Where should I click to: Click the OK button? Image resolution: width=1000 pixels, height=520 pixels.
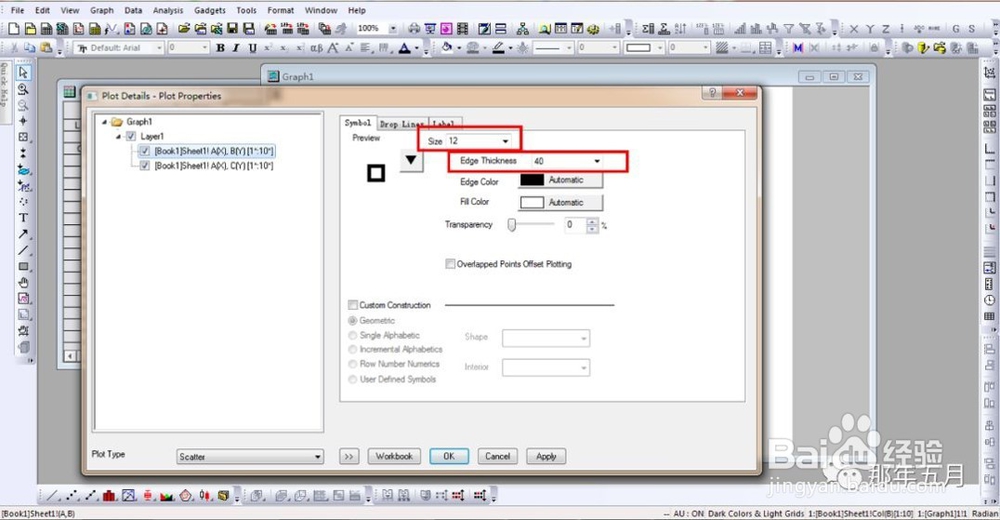coord(449,456)
